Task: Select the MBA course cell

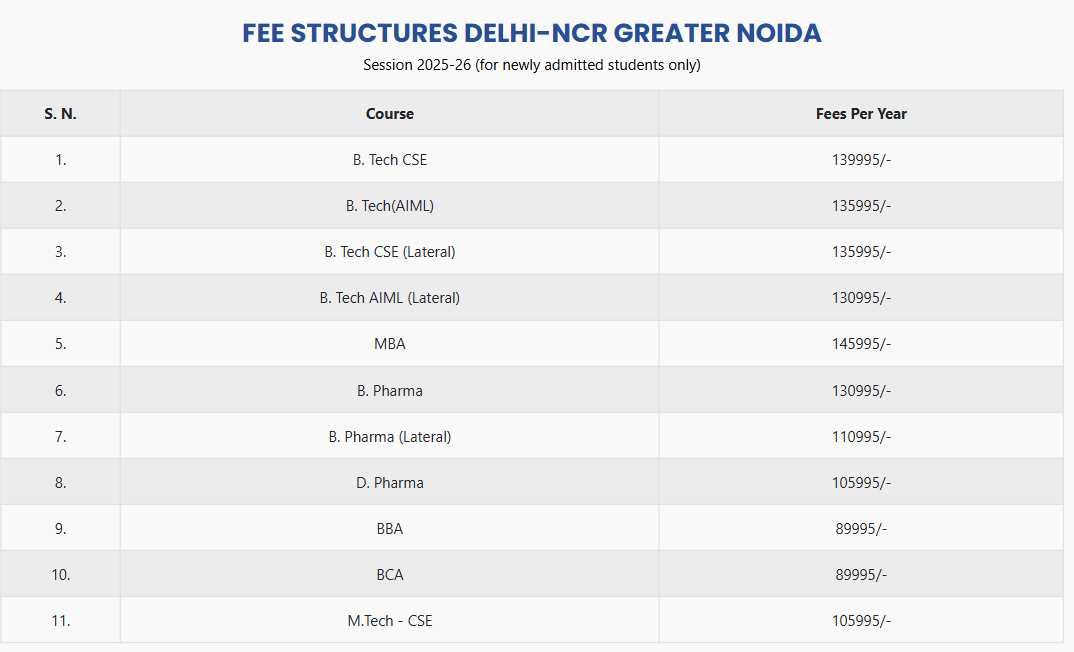Action: 389,344
